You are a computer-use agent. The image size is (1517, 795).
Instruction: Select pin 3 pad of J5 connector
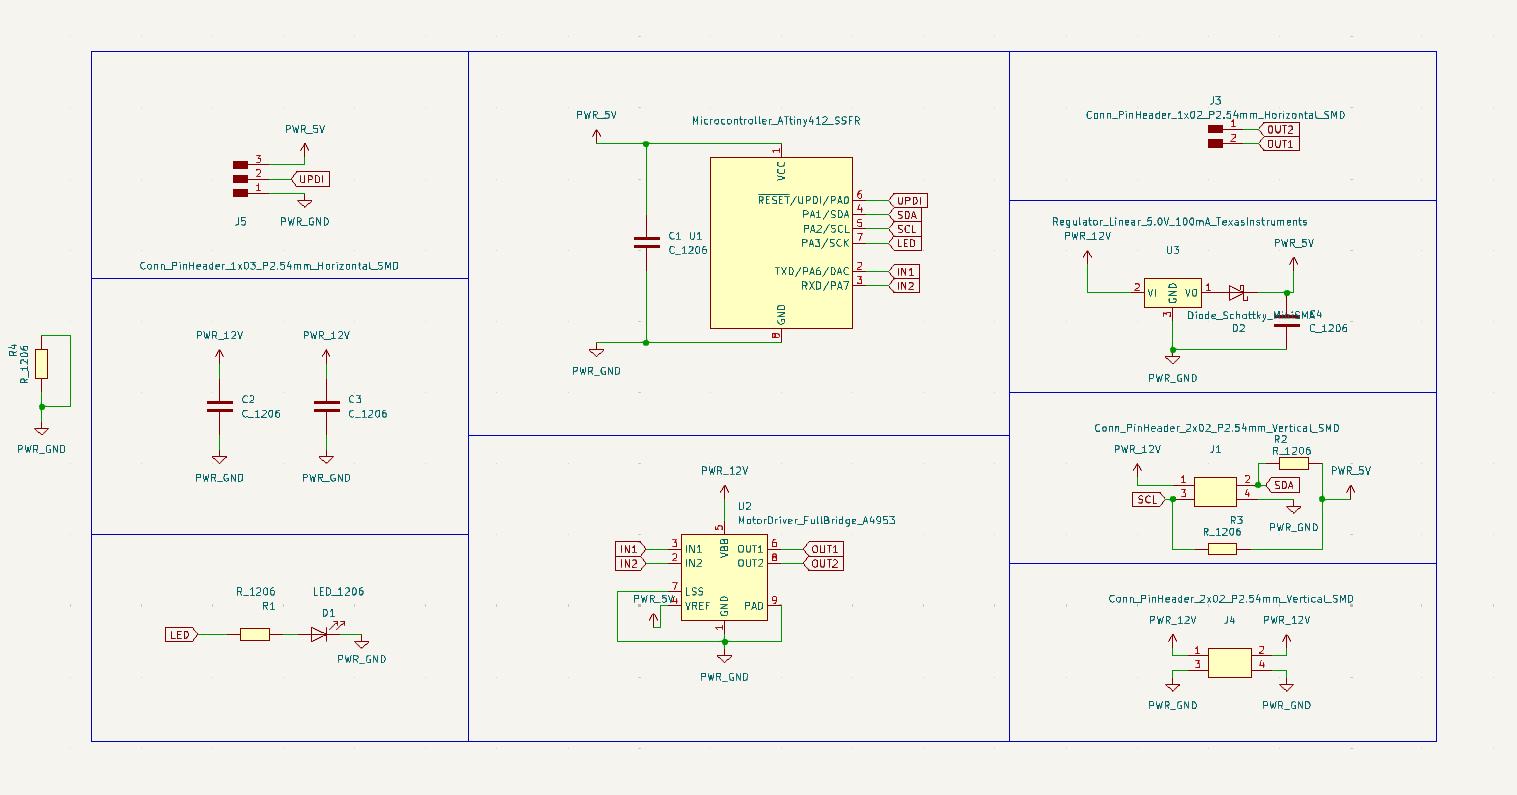coord(240,164)
